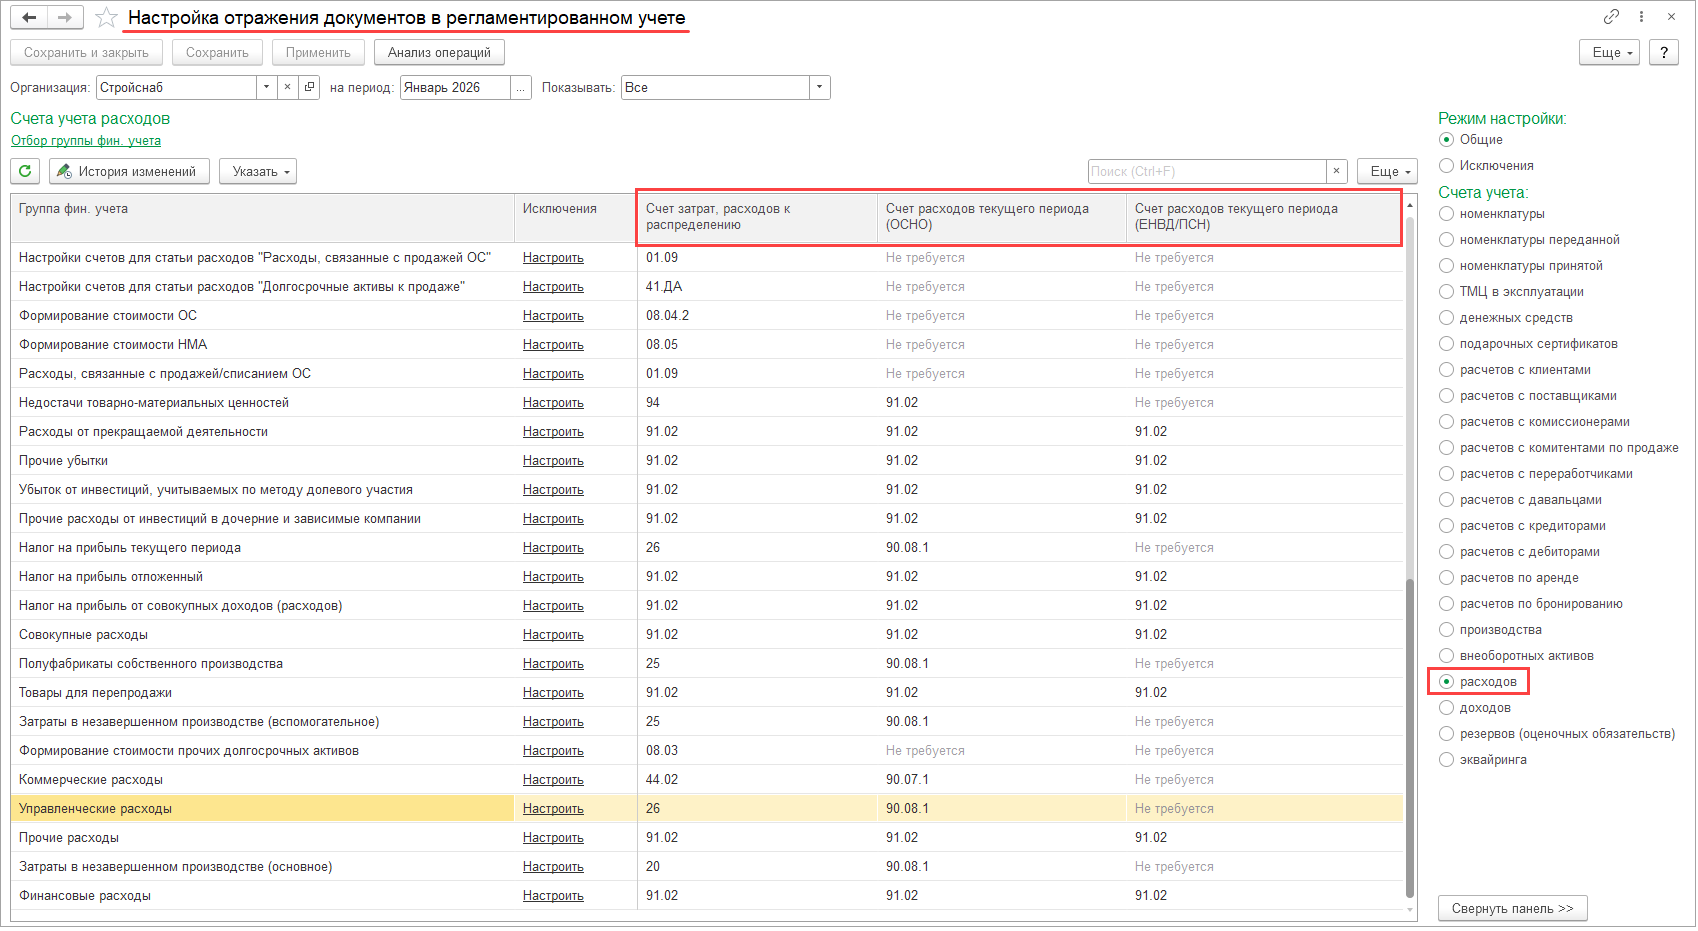
Task: Open the organization record with the open icon
Action: pyautogui.click(x=309, y=87)
